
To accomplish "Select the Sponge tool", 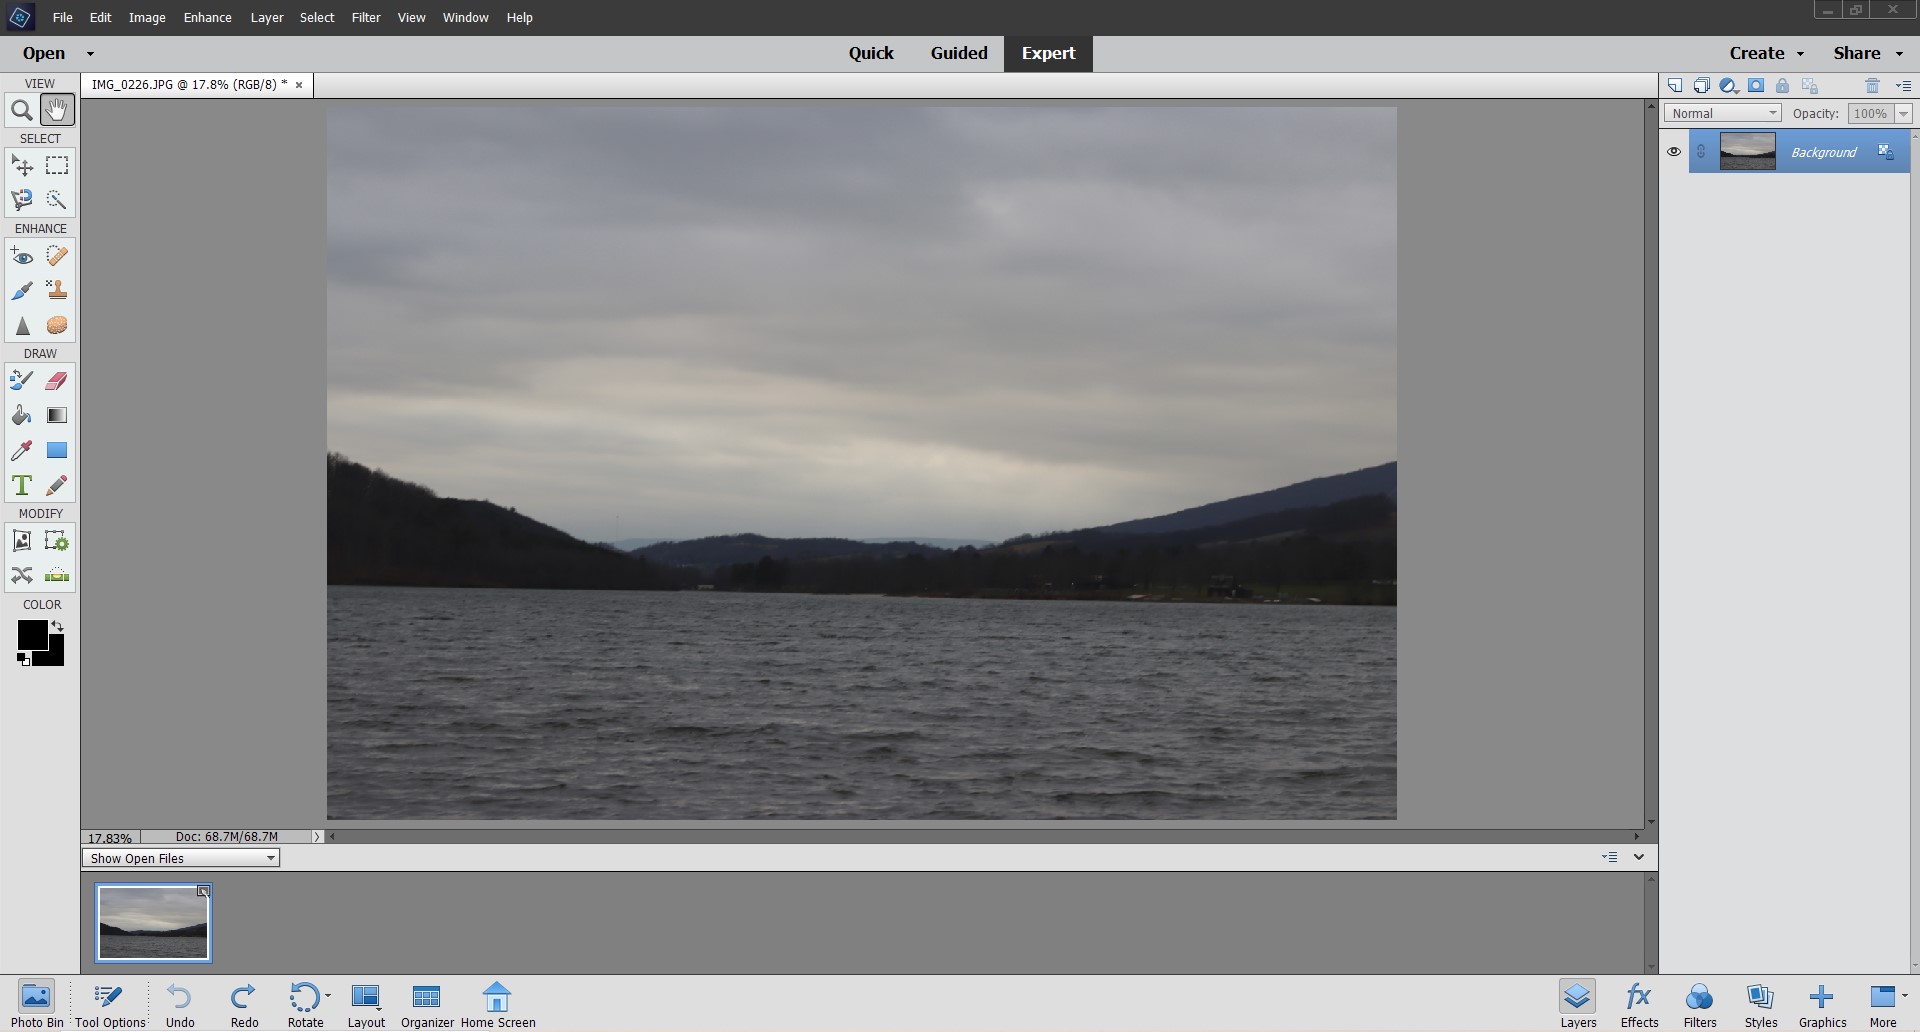I will pyautogui.click(x=56, y=326).
